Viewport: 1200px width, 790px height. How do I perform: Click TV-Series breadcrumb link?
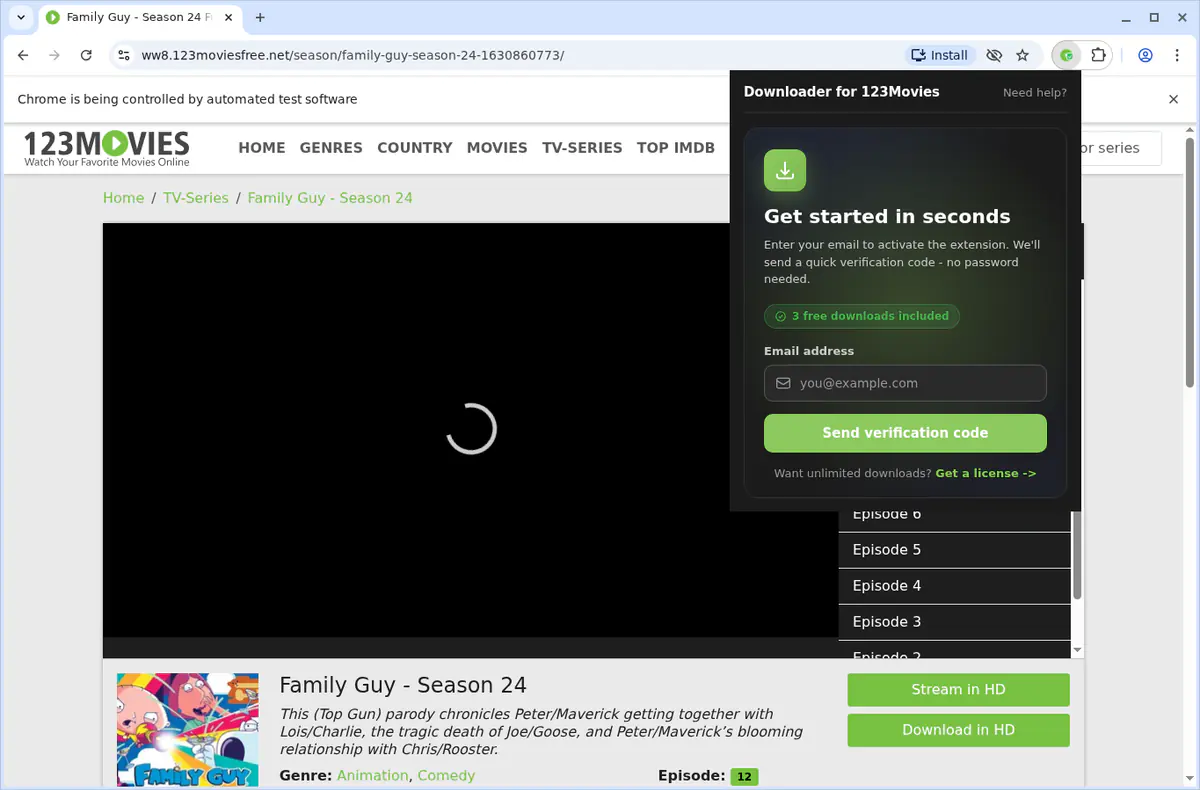coord(196,198)
